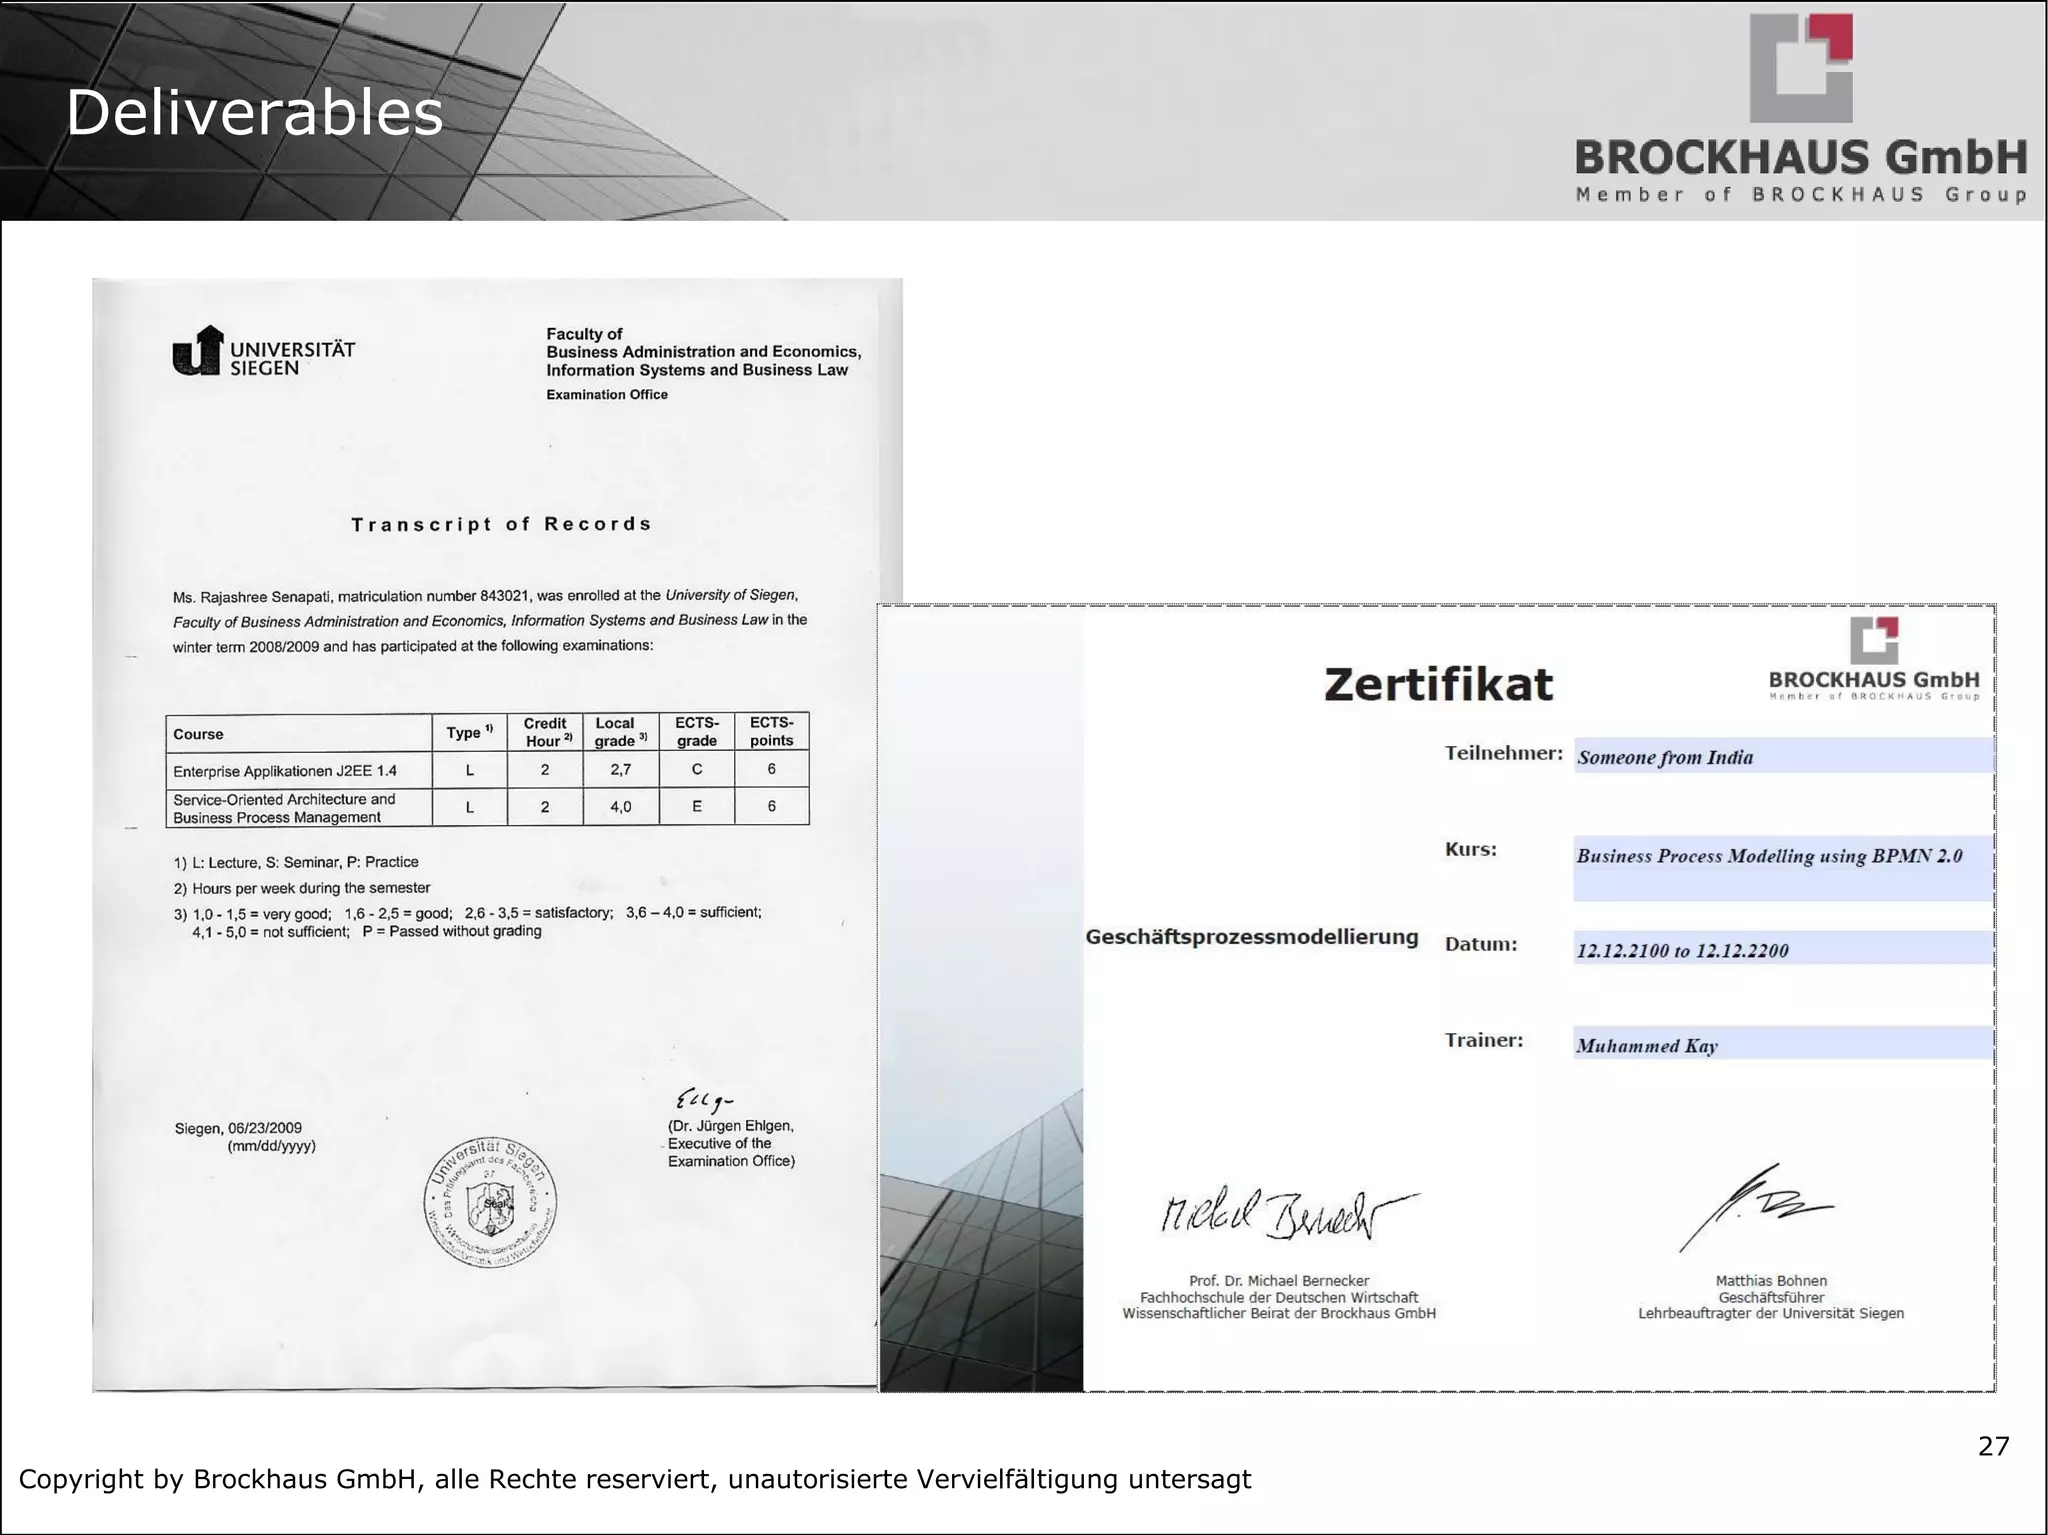Click the 'Deliverables' slide title
The width and height of the screenshot is (2048, 1535).
254,113
